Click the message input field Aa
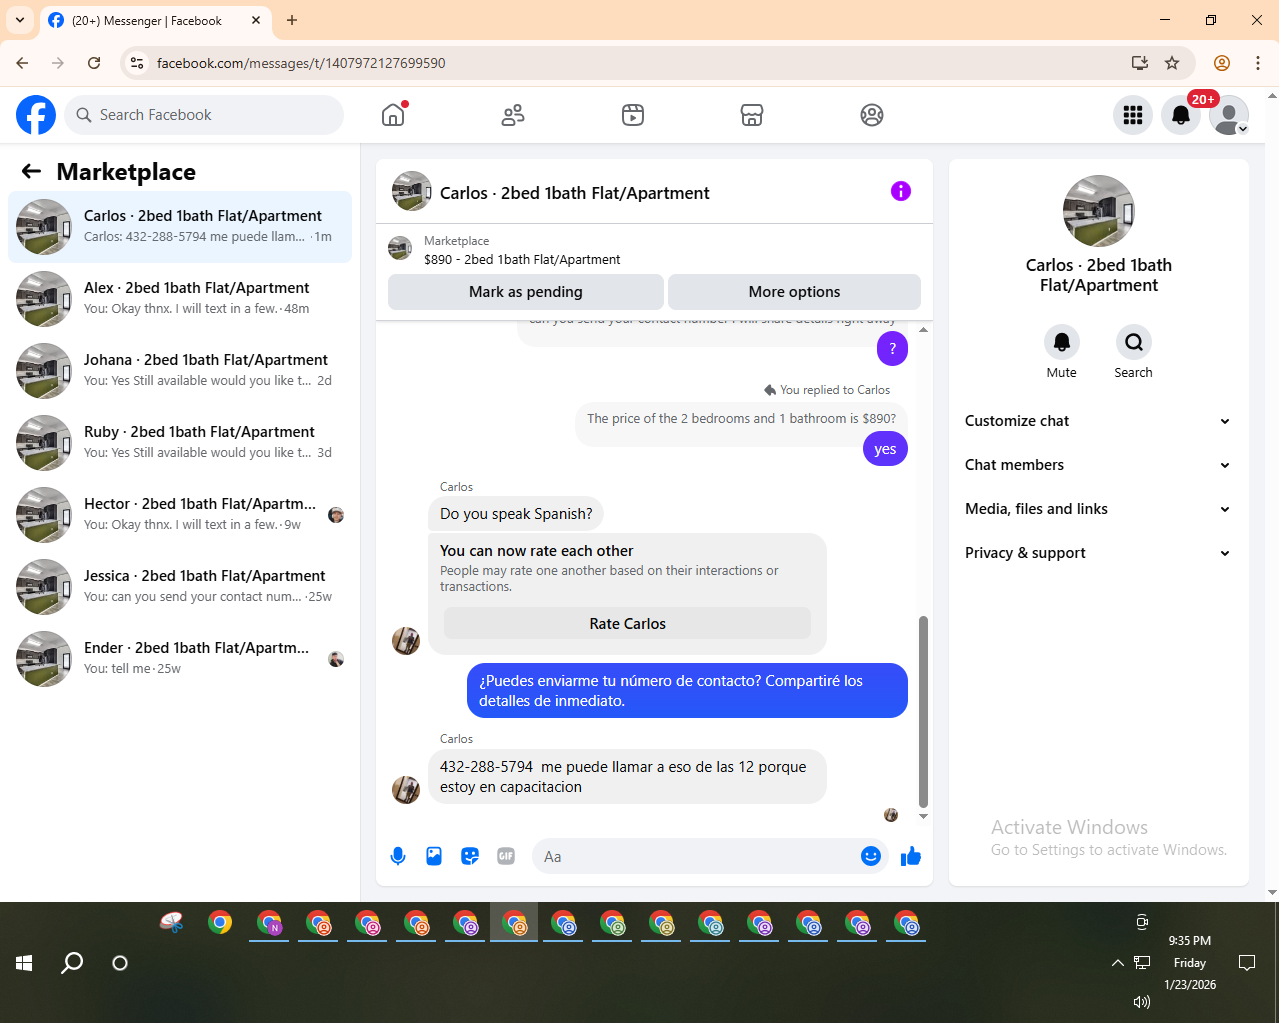The height and width of the screenshot is (1023, 1279). [695, 856]
